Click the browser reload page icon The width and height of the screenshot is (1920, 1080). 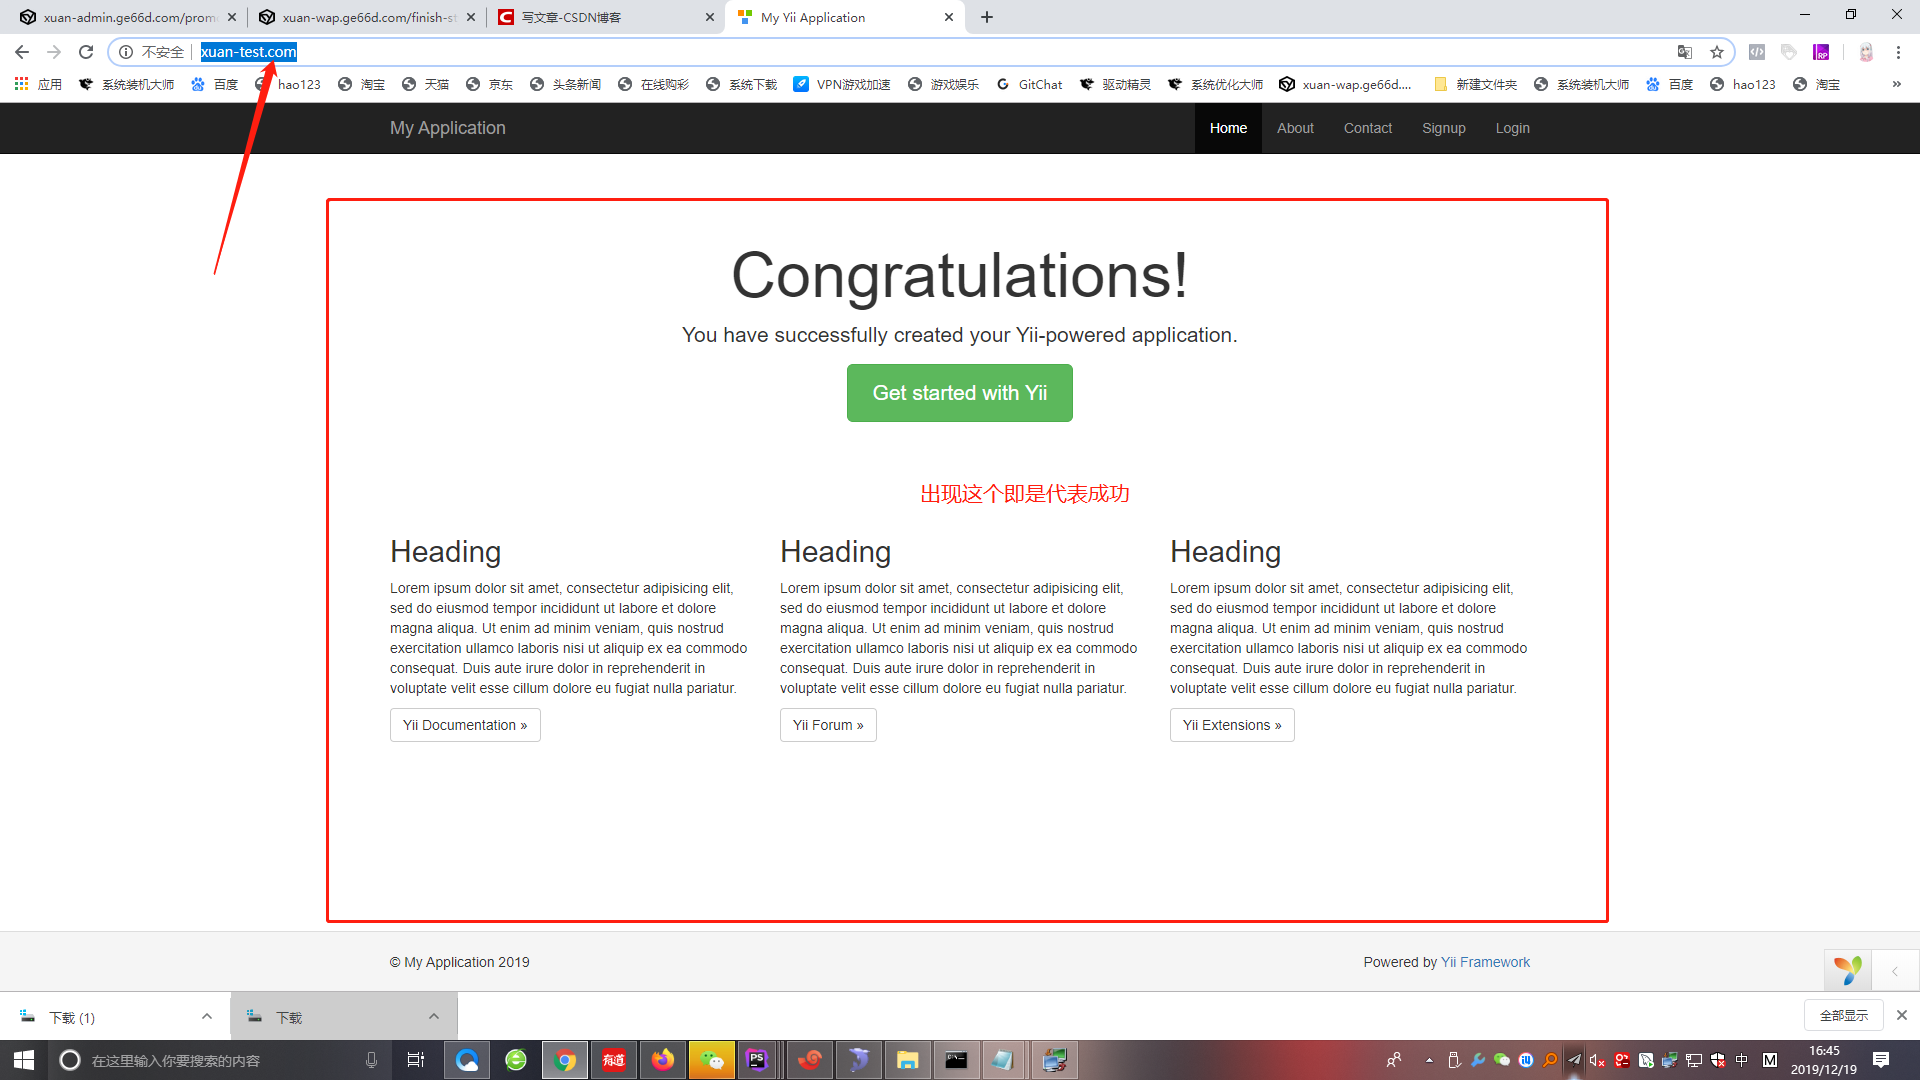click(86, 52)
